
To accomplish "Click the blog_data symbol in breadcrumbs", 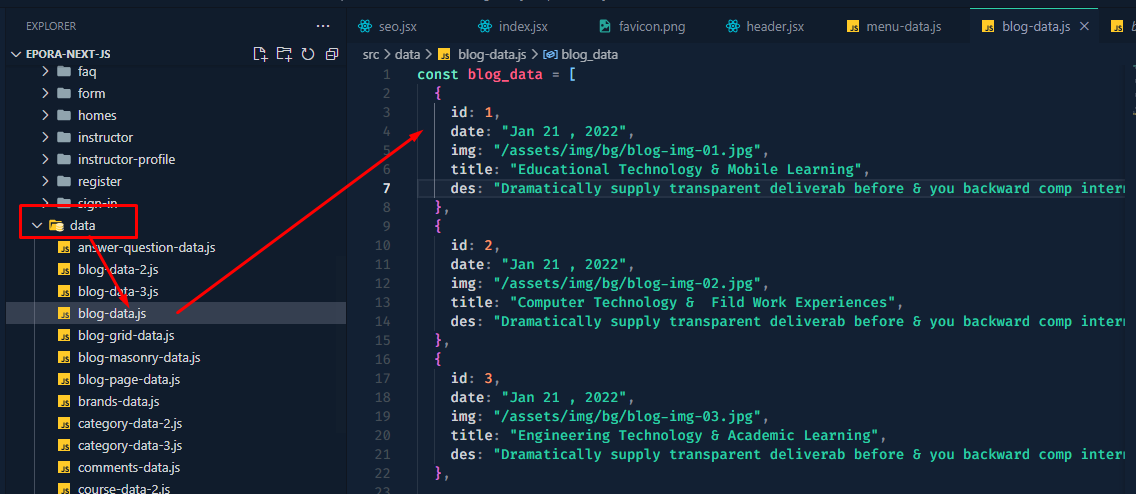I will [x=588, y=54].
